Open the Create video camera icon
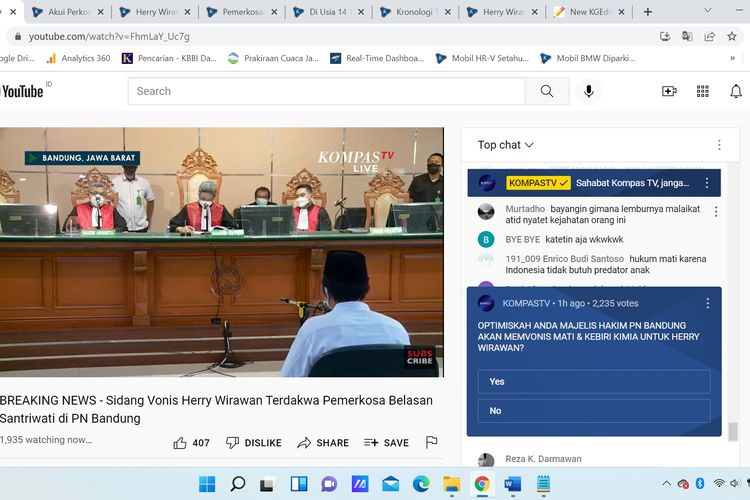This screenshot has width=750, height=500. click(669, 91)
